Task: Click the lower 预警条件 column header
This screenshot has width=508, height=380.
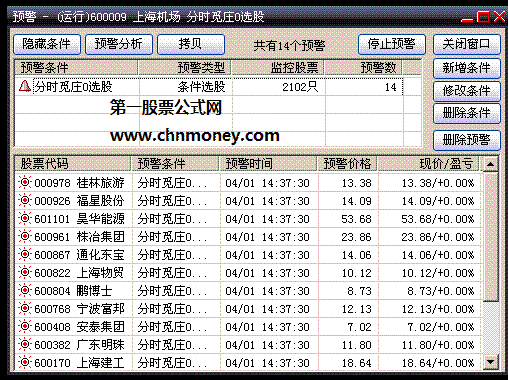Action: tap(175, 164)
